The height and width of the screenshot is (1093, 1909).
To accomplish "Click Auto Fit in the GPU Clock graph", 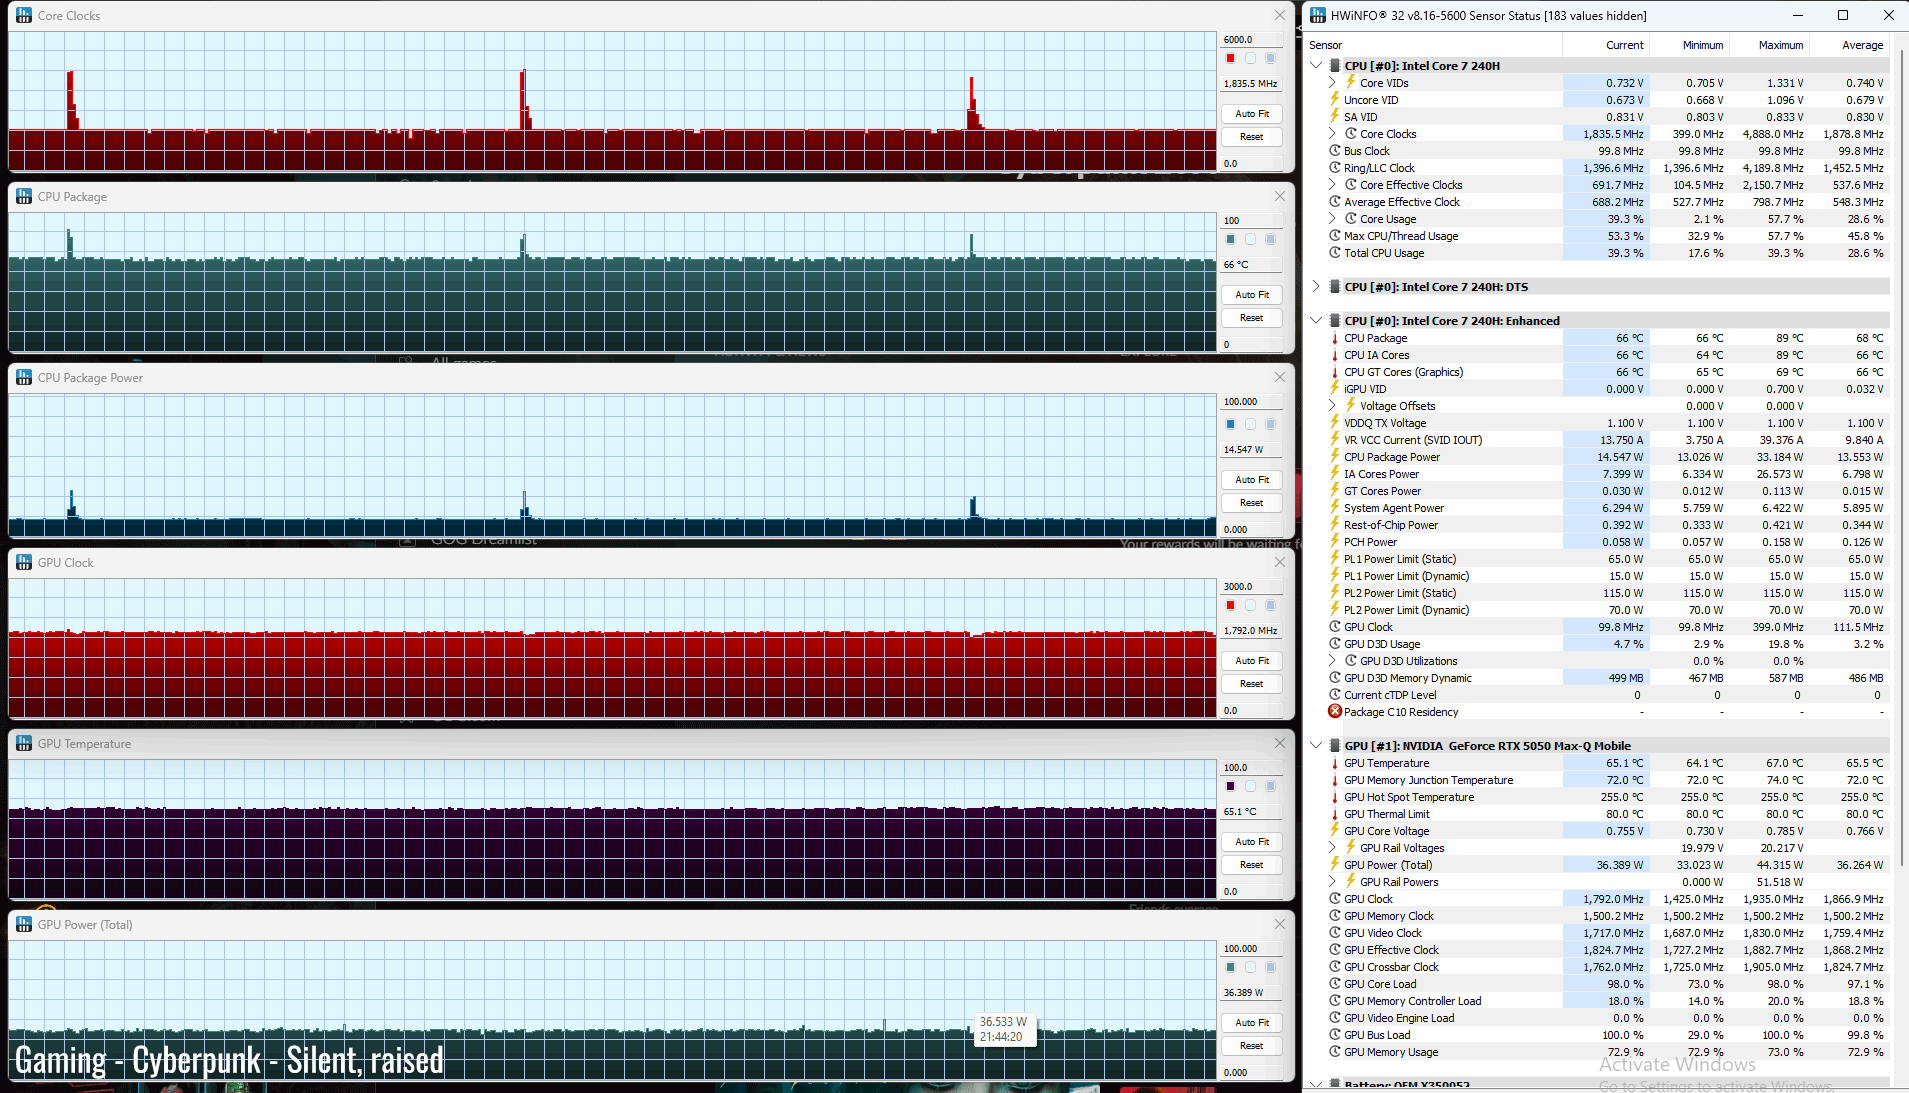I will 1251,661.
